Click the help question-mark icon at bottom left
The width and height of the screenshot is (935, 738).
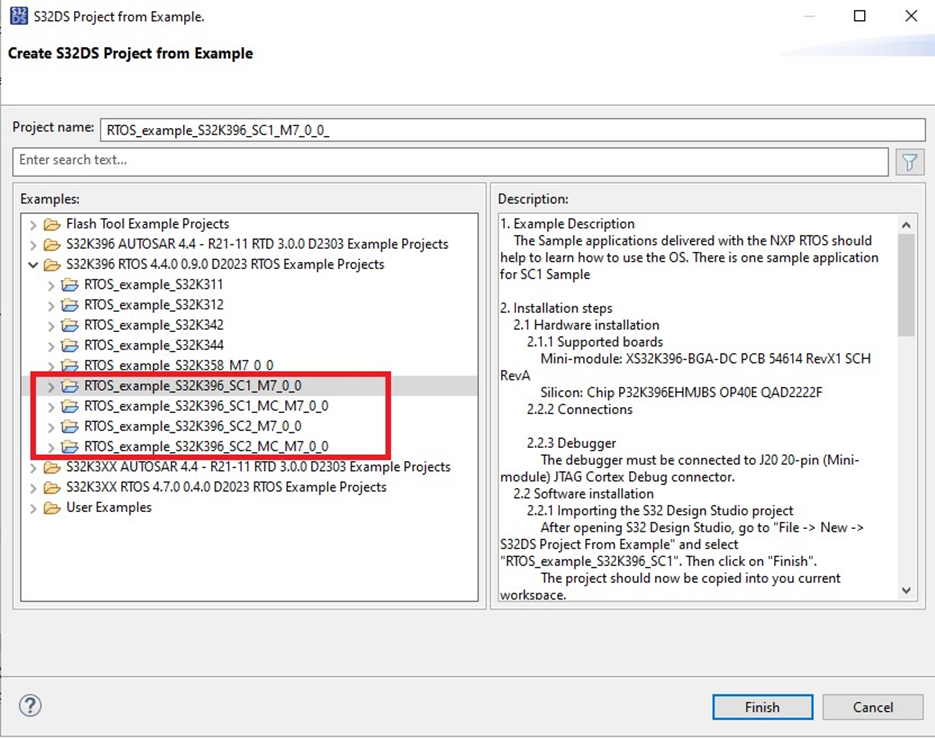(30, 706)
